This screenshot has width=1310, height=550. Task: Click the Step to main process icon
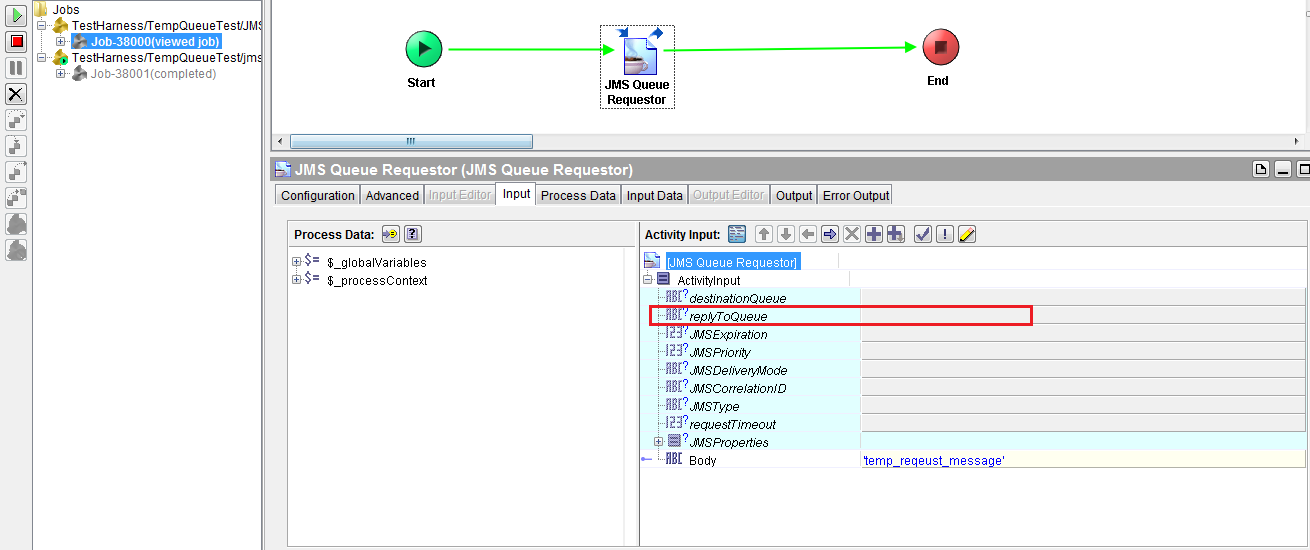tap(16, 198)
